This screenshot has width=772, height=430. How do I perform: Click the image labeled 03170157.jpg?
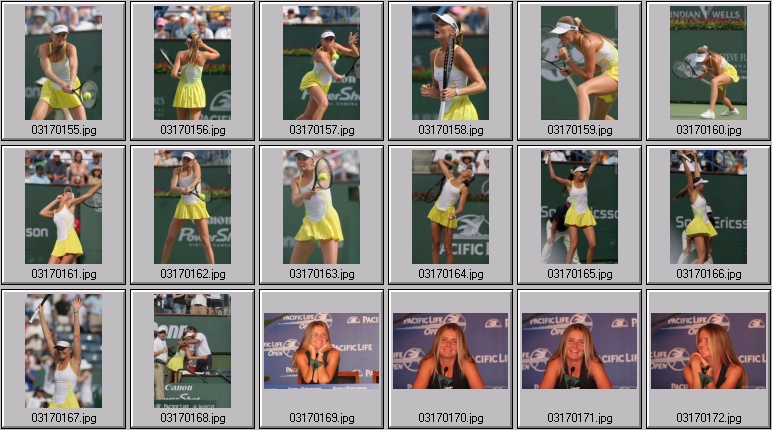point(321,63)
